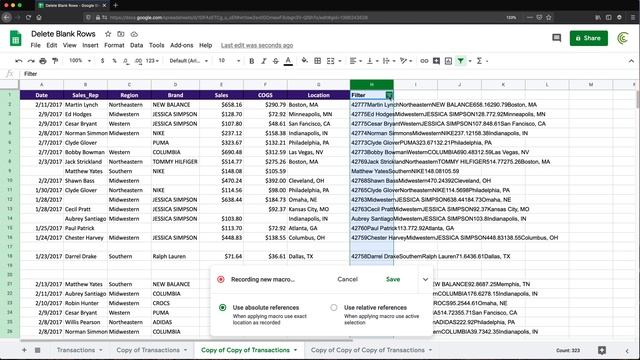The image size is (640, 360).
Task: Select Use absolute references
Action: point(222,307)
